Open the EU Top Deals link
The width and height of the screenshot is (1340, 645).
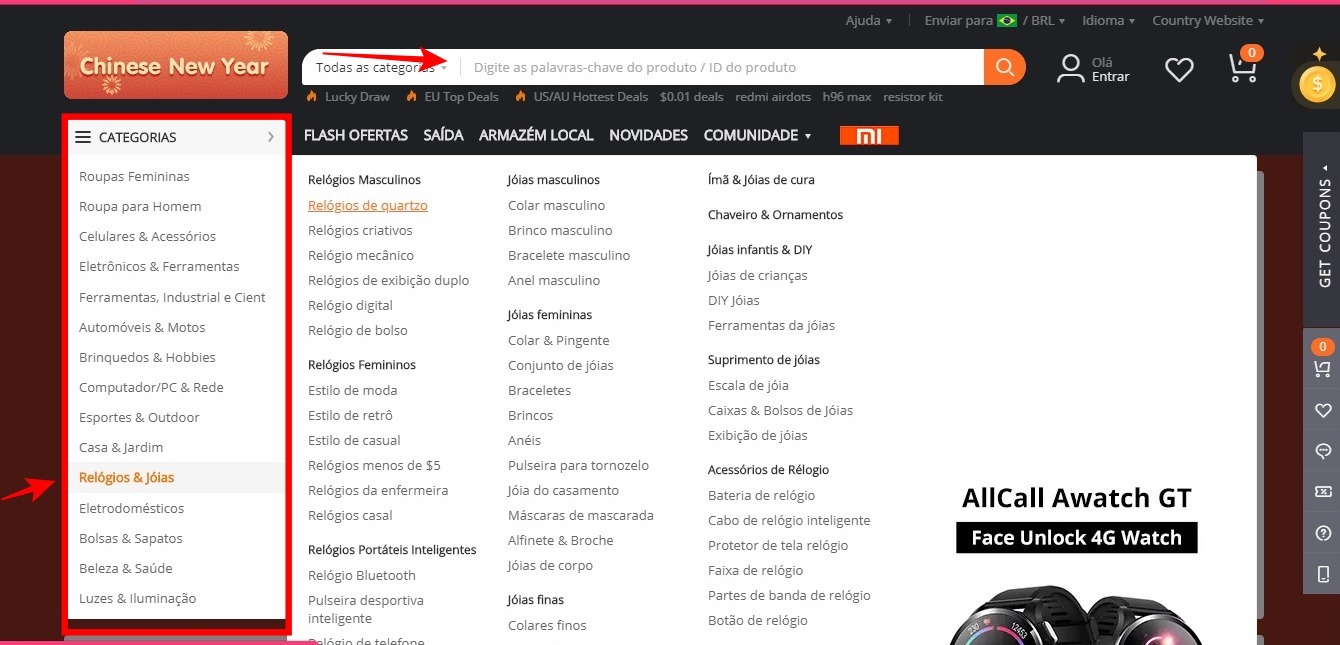(x=461, y=97)
